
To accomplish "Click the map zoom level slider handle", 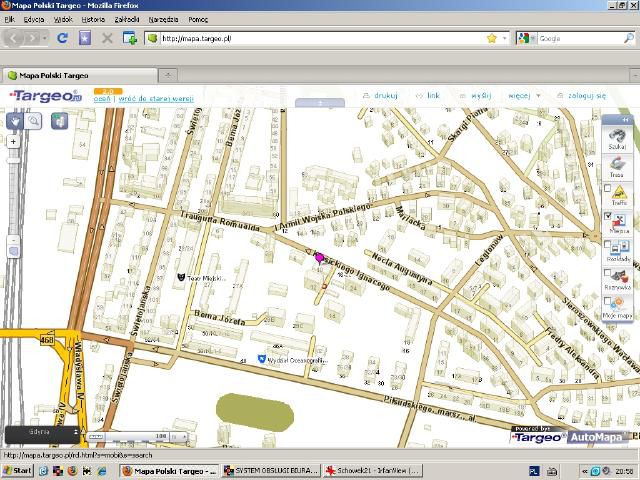I will pos(13,161).
